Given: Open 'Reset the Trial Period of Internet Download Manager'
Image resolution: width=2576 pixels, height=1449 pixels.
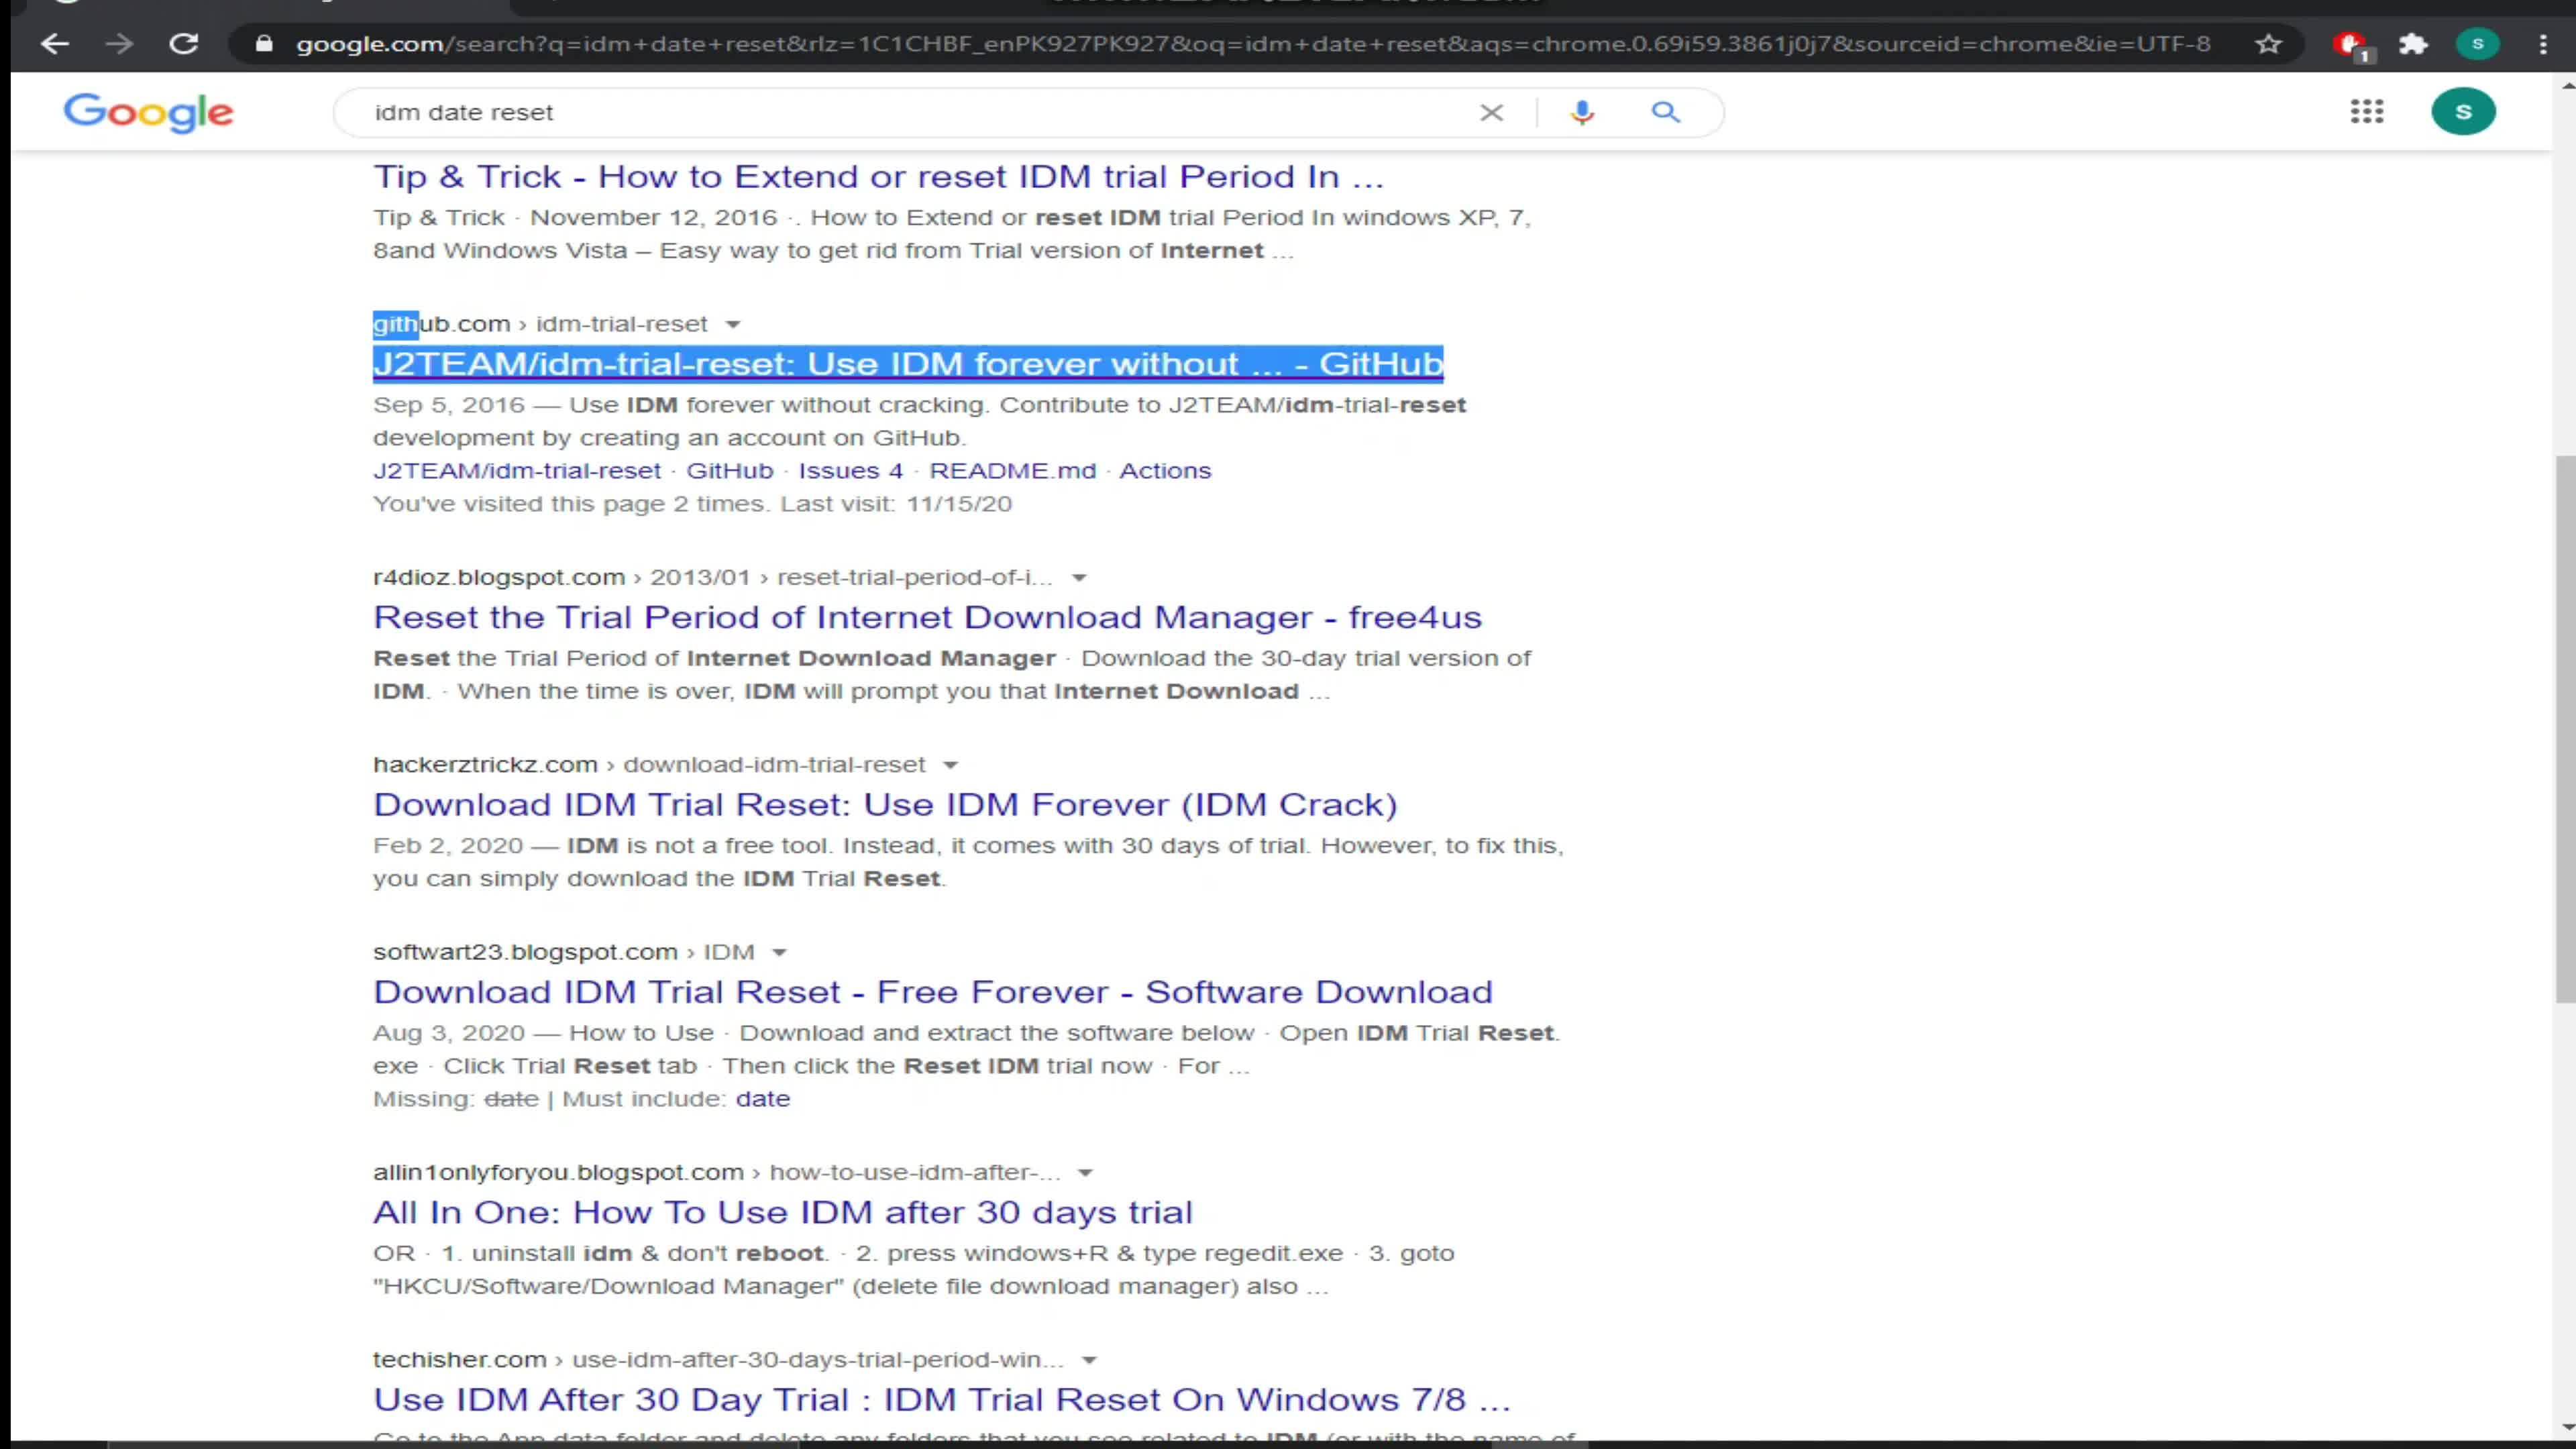Looking at the screenshot, I should 927,617.
